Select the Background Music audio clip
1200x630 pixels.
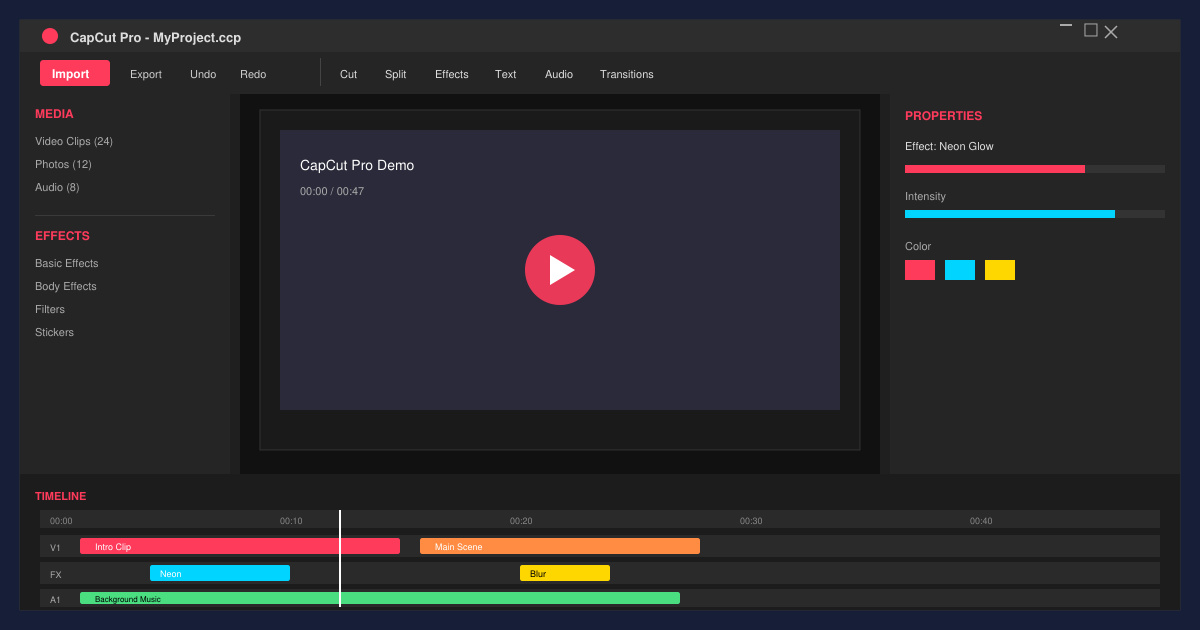(380, 598)
